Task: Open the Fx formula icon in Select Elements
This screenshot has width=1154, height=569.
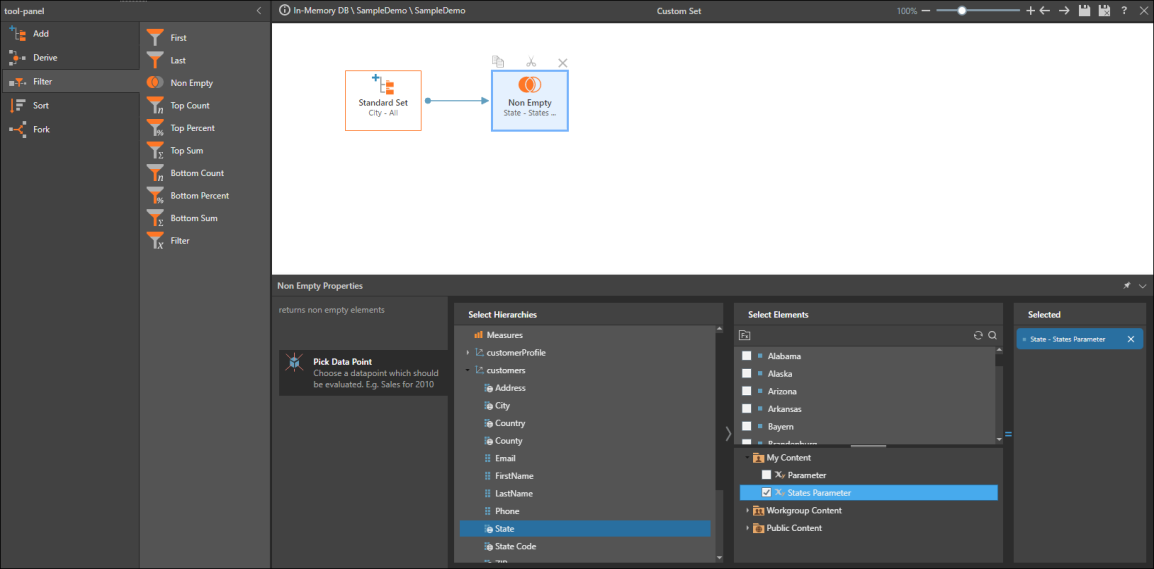Action: click(745, 335)
